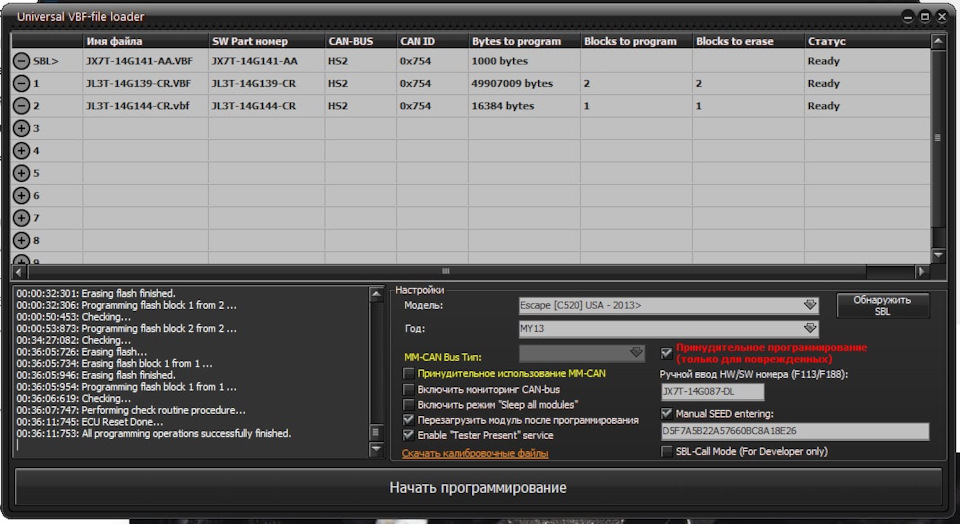Toggle reboot module after programming checkbox
Image resolution: width=960 pixels, height=524 pixels.
(408, 420)
